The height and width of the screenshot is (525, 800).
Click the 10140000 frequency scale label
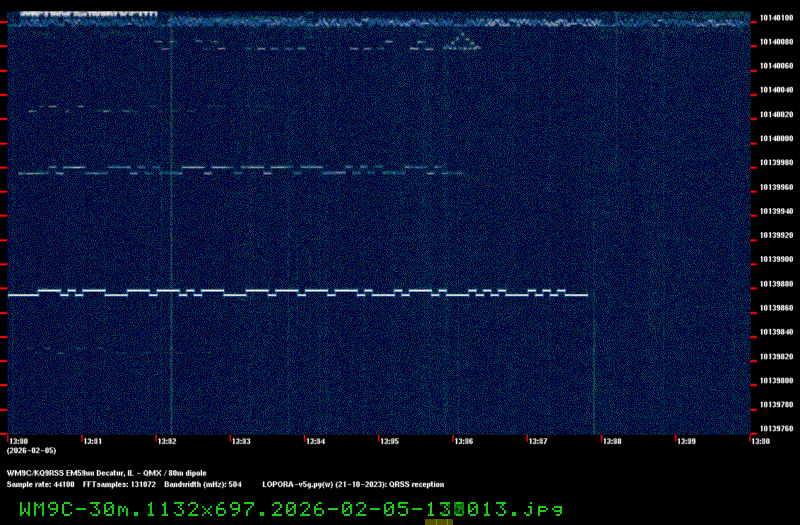click(x=776, y=139)
